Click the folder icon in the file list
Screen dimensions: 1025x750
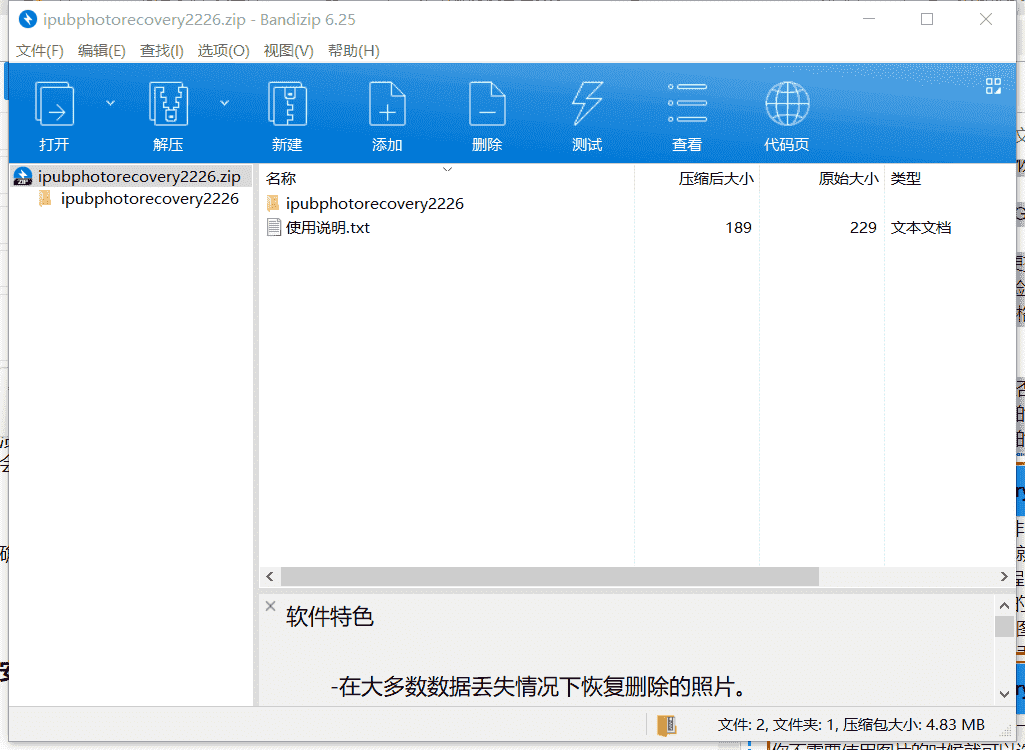click(273, 203)
